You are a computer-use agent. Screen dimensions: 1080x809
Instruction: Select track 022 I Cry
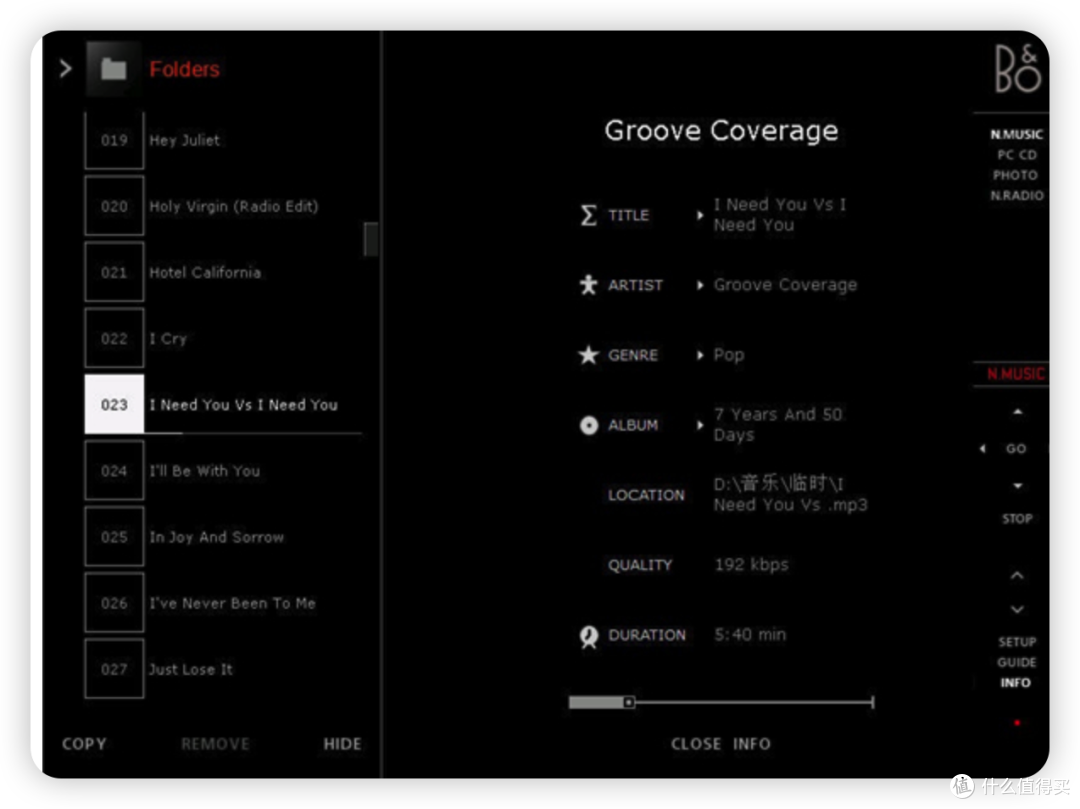222,339
